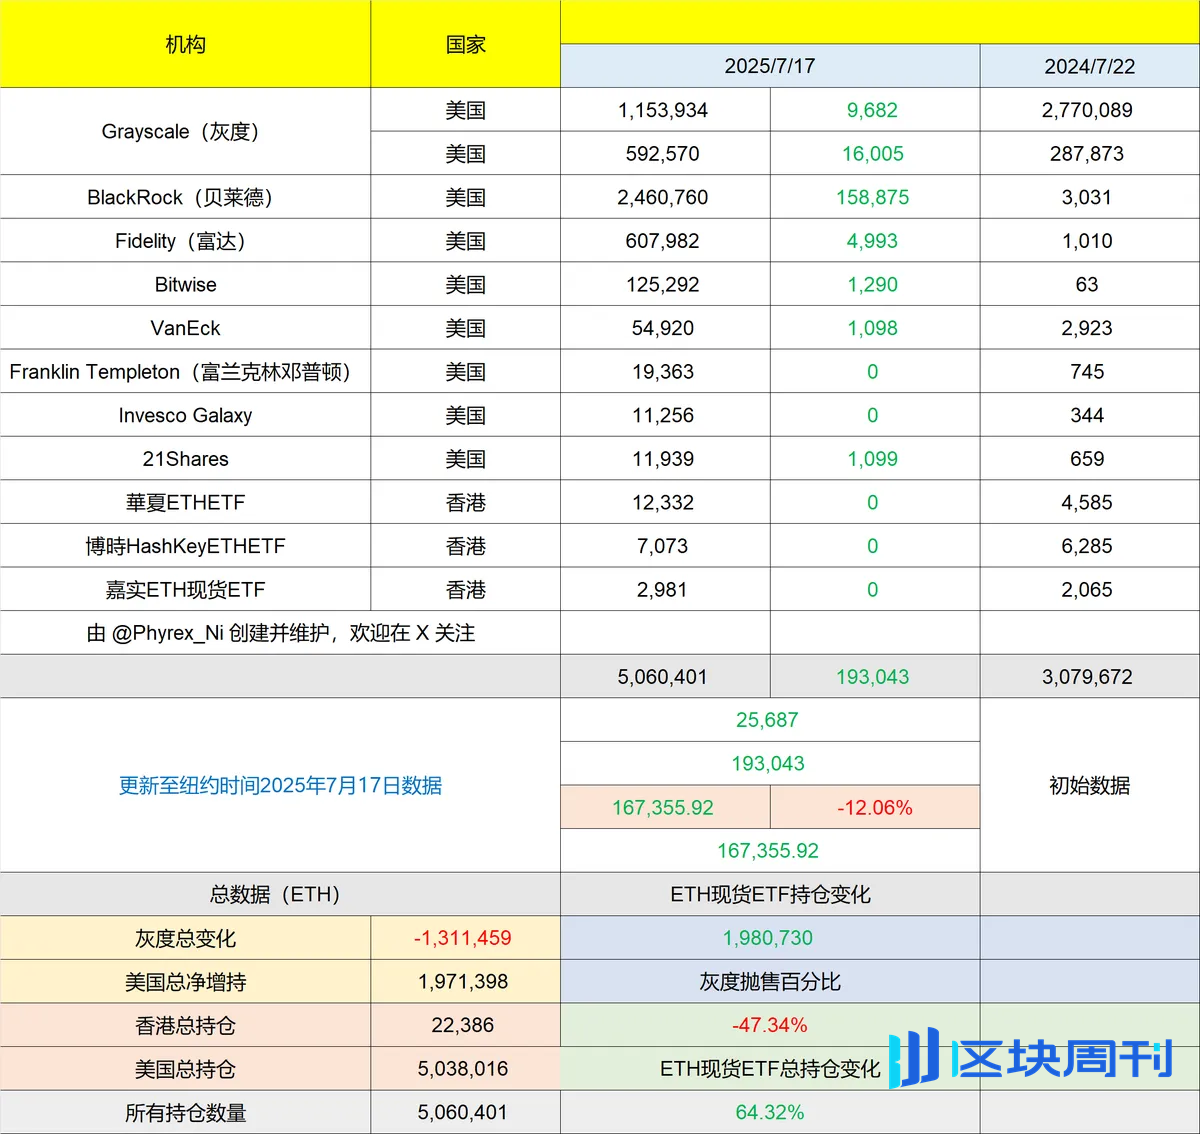Click the holding value 125,292
Screen dimensions: 1200x1134
(663, 285)
